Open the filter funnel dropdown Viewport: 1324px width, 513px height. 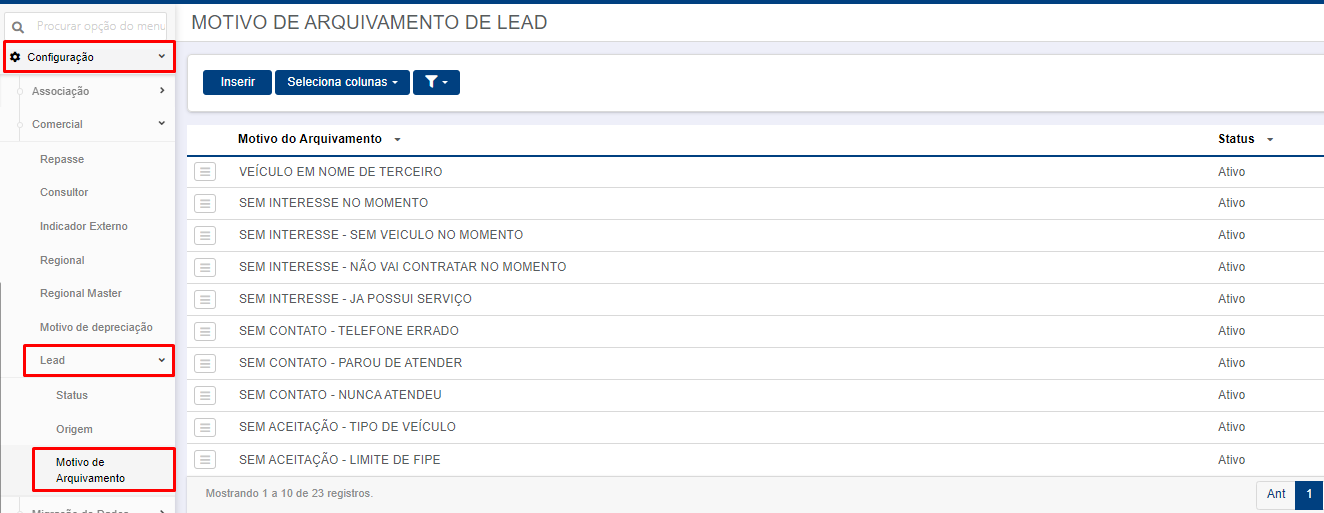(x=436, y=82)
